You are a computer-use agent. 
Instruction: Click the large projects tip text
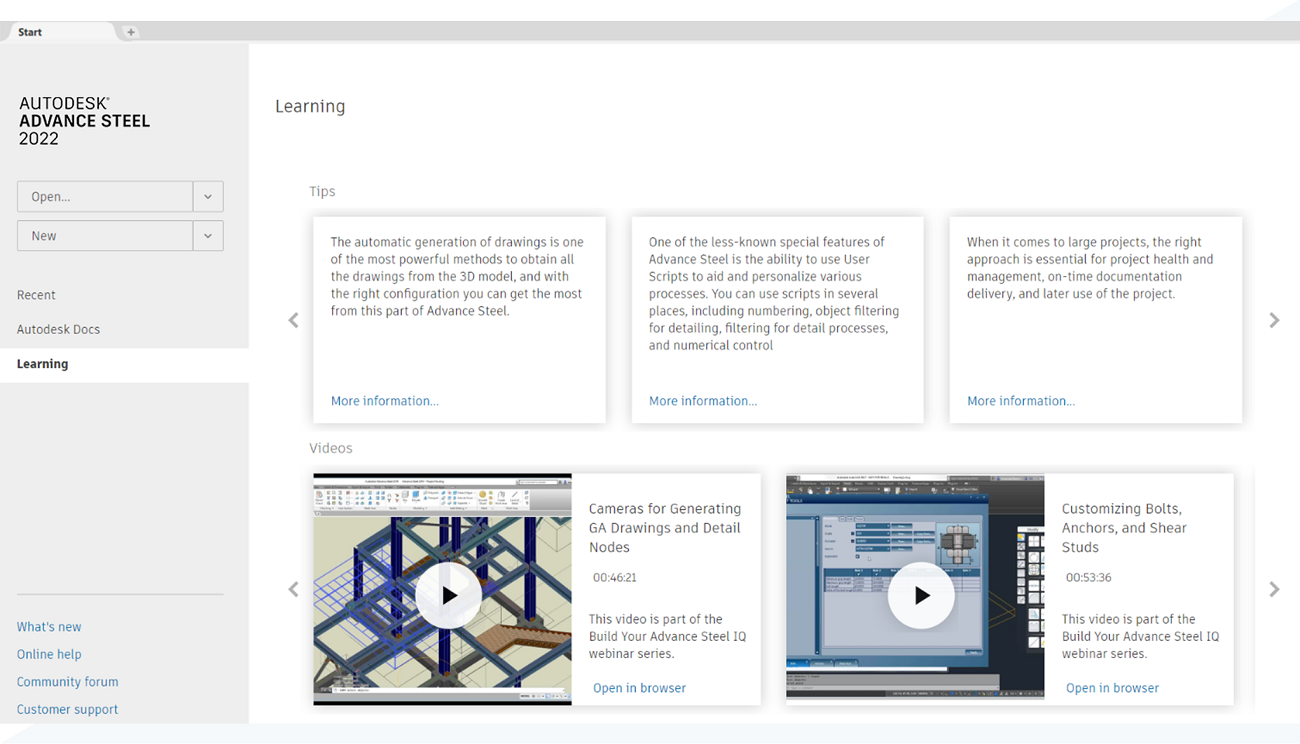(x=1090, y=268)
